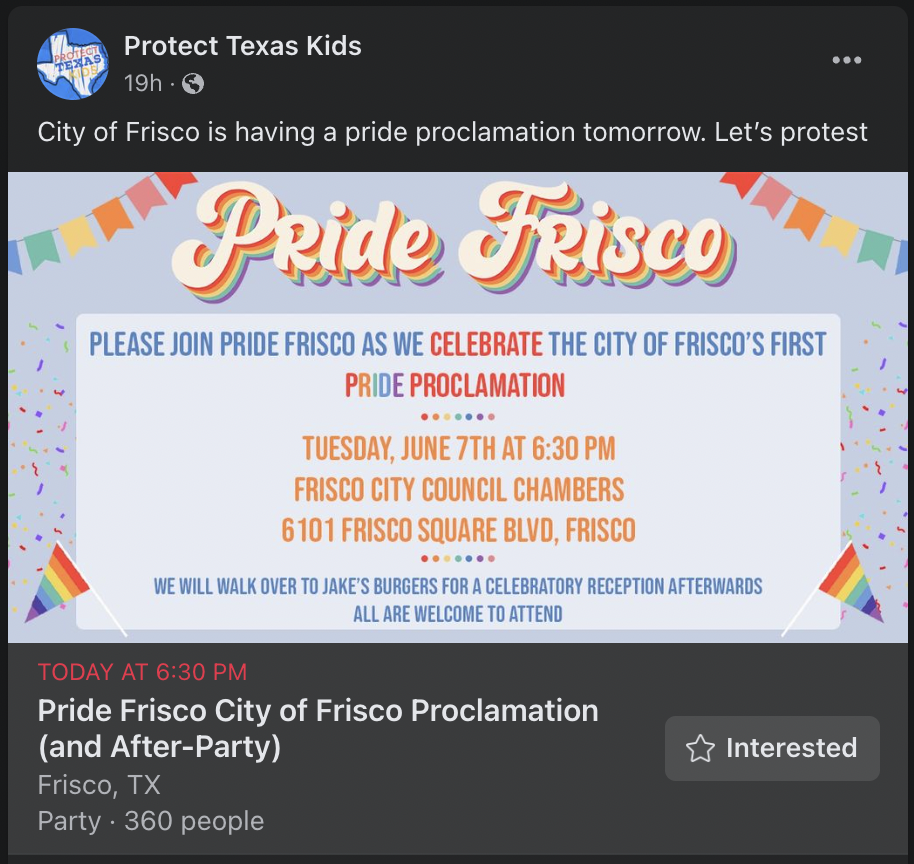The image size is (914, 864).
Task: Click the Frisco, TX event location
Action: coord(99,785)
